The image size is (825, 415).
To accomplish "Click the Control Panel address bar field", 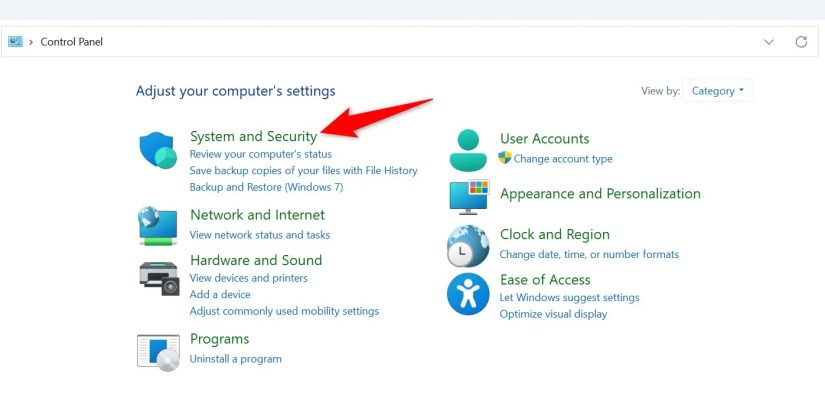I will tap(409, 42).
